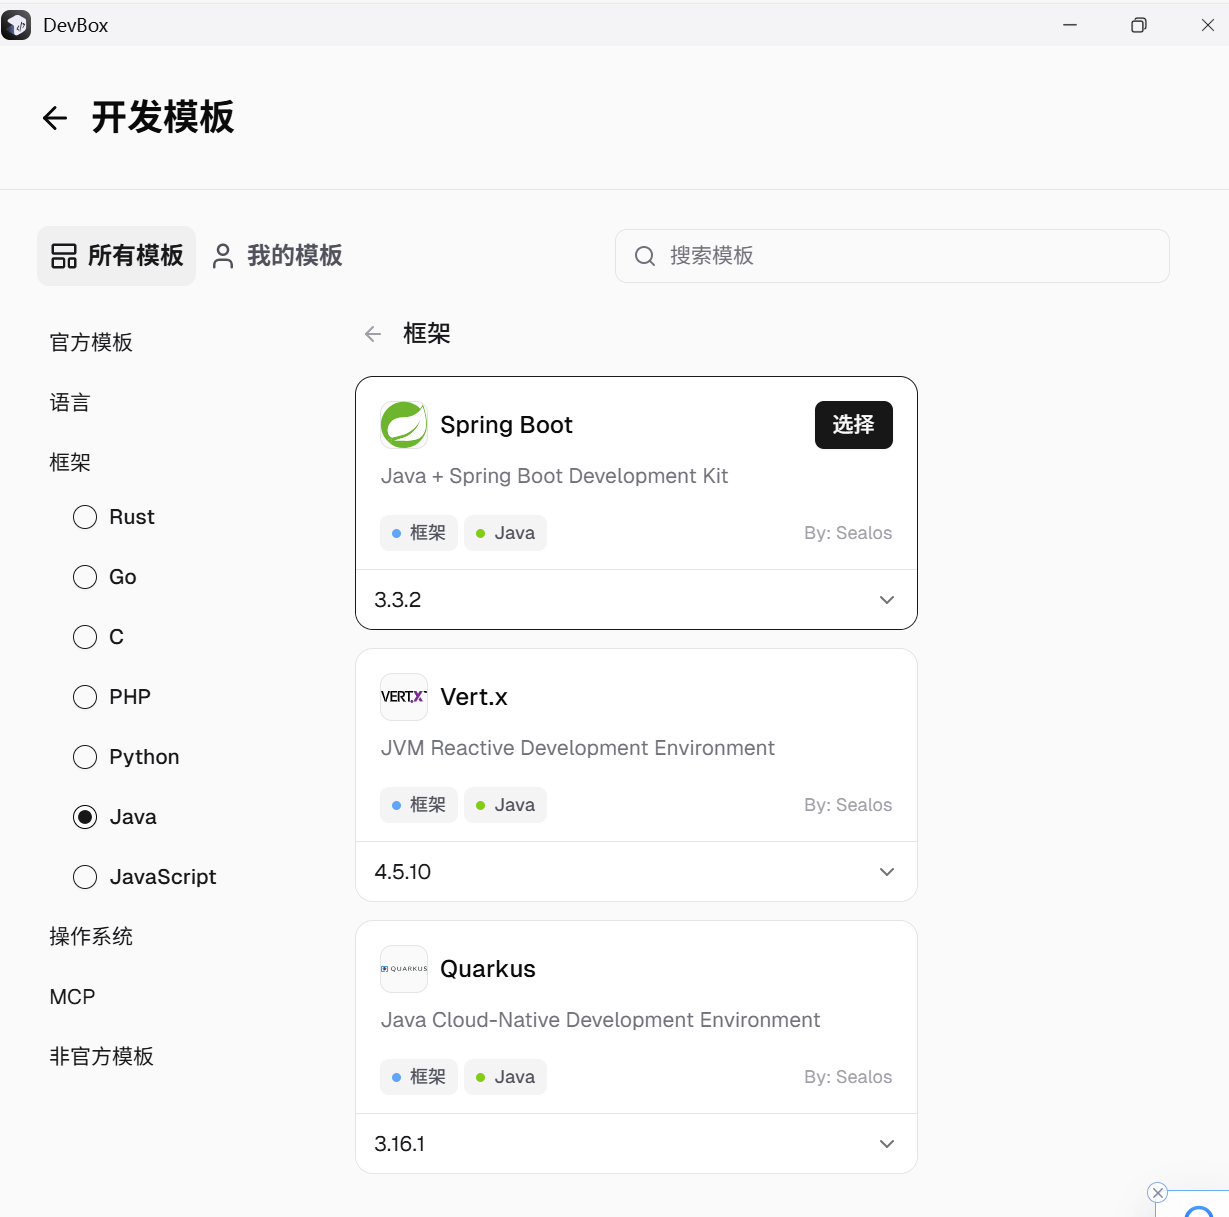This screenshot has width=1229, height=1217.
Task: Open the Spring Boot version dropdown showing 3.3.2
Action: 886,599
